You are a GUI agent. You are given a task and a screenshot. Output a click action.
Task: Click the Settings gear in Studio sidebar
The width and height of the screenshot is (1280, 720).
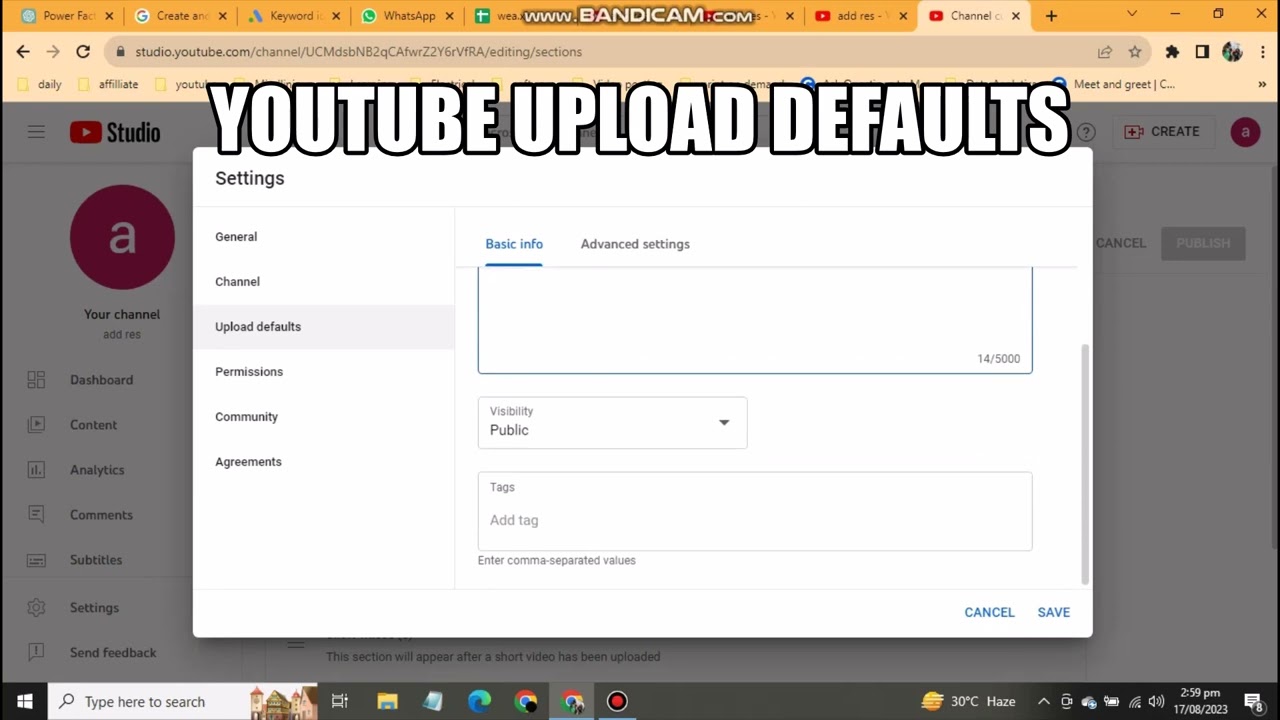pos(36,608)
